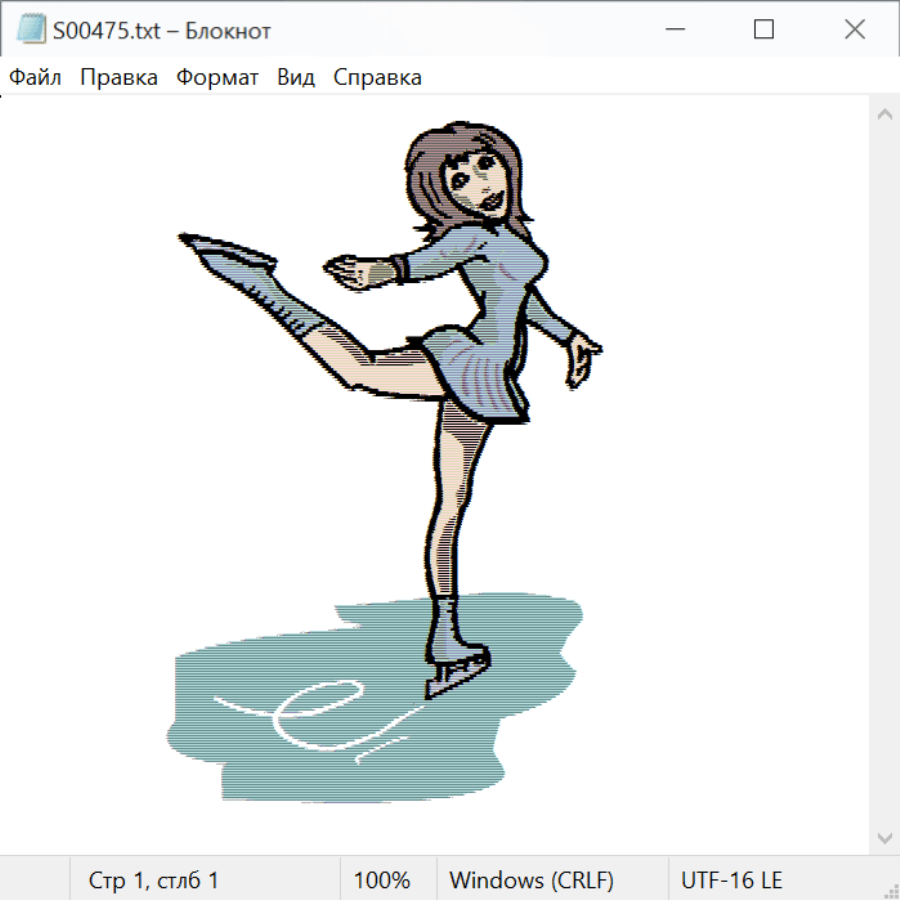Click the Notepad icon in title bar
This screenshot has height=900, width=900.
pos(30,30)
